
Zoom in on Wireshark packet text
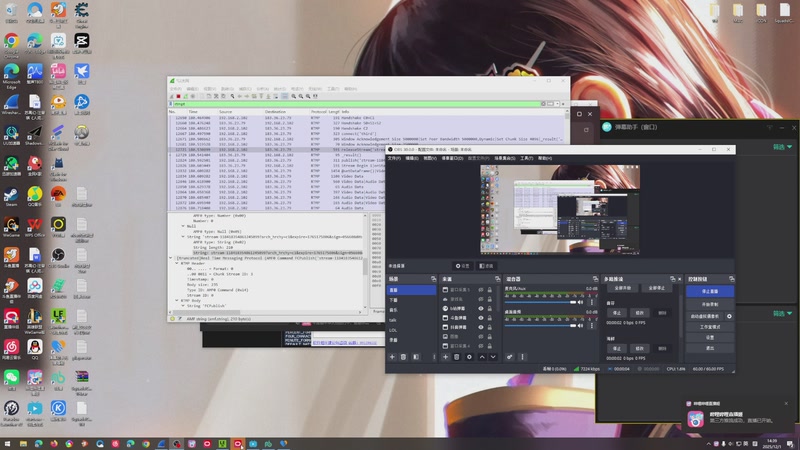pyautogui.click(x=293, y=96)
